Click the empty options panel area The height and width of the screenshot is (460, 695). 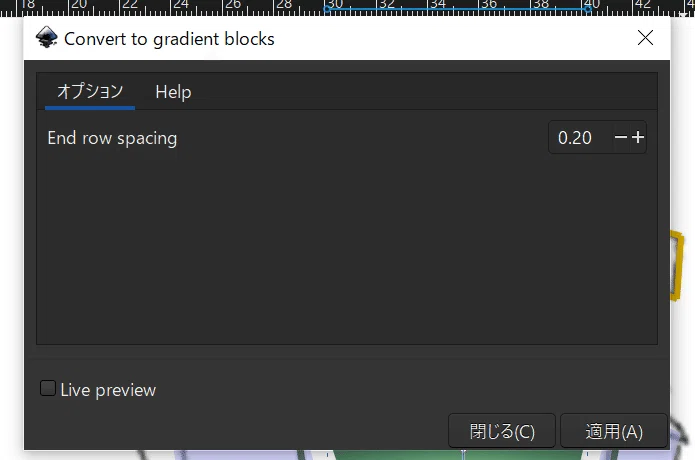click(x=347, y=248)
